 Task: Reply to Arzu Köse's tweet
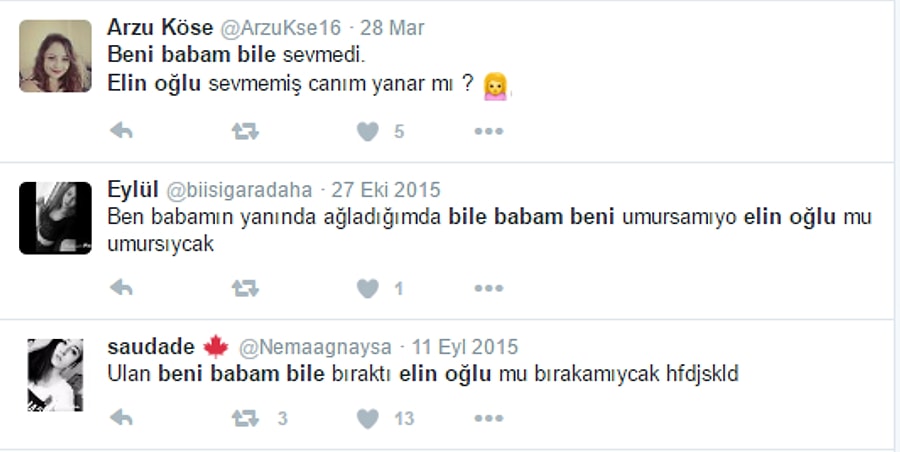121,132
